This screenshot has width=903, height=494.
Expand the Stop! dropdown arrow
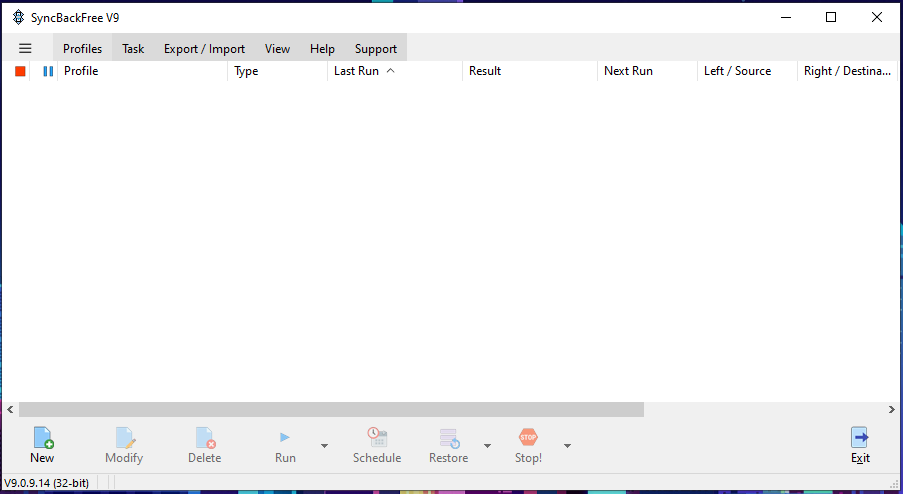(x=567, y=446)
